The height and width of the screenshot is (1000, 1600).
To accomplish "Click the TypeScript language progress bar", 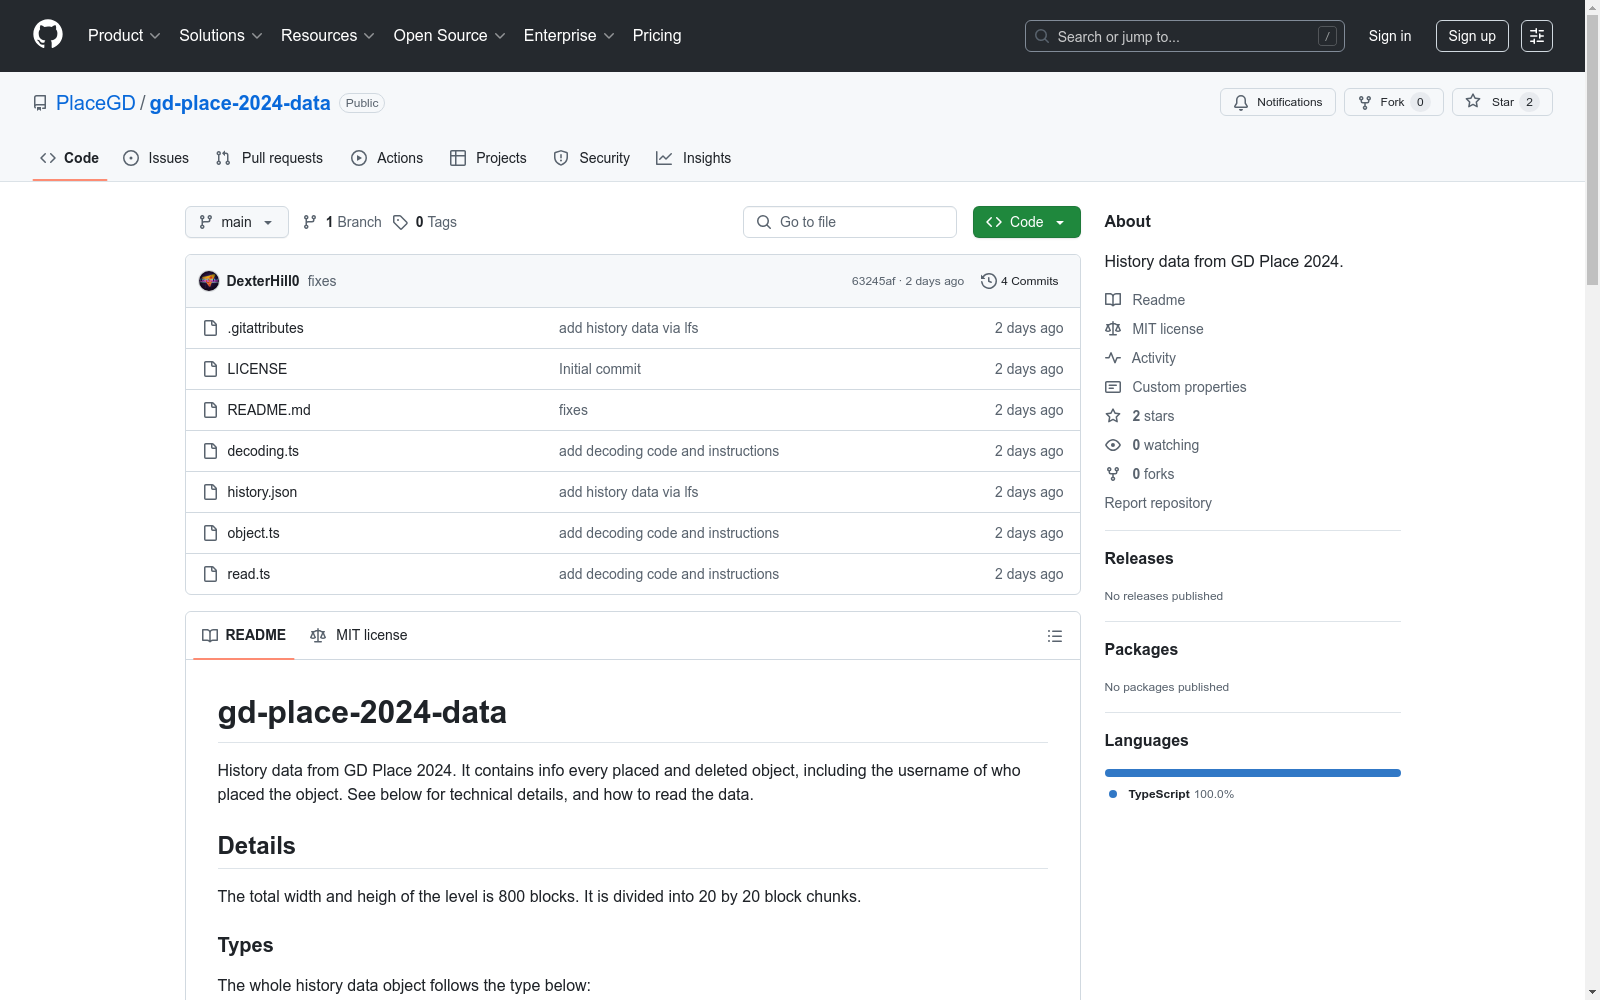I will click(1253, 773).
